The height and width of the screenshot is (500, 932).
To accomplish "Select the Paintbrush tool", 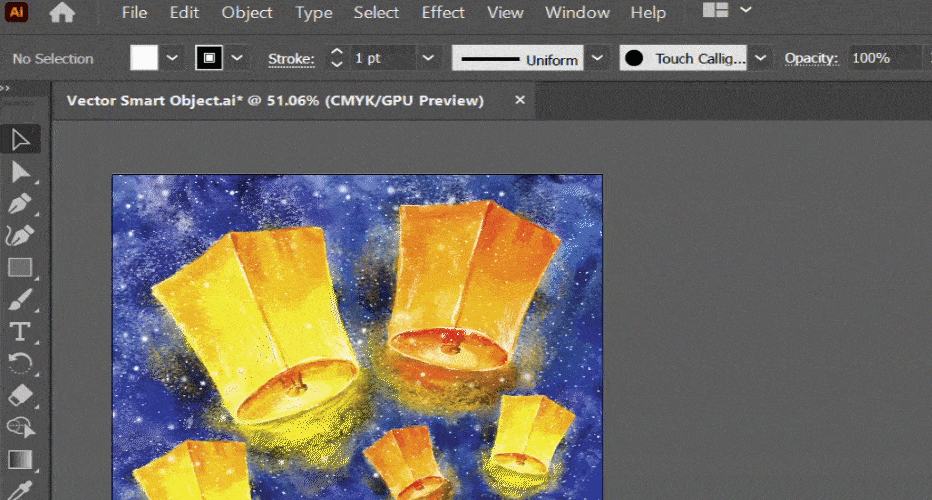I will tap(20, 299).
